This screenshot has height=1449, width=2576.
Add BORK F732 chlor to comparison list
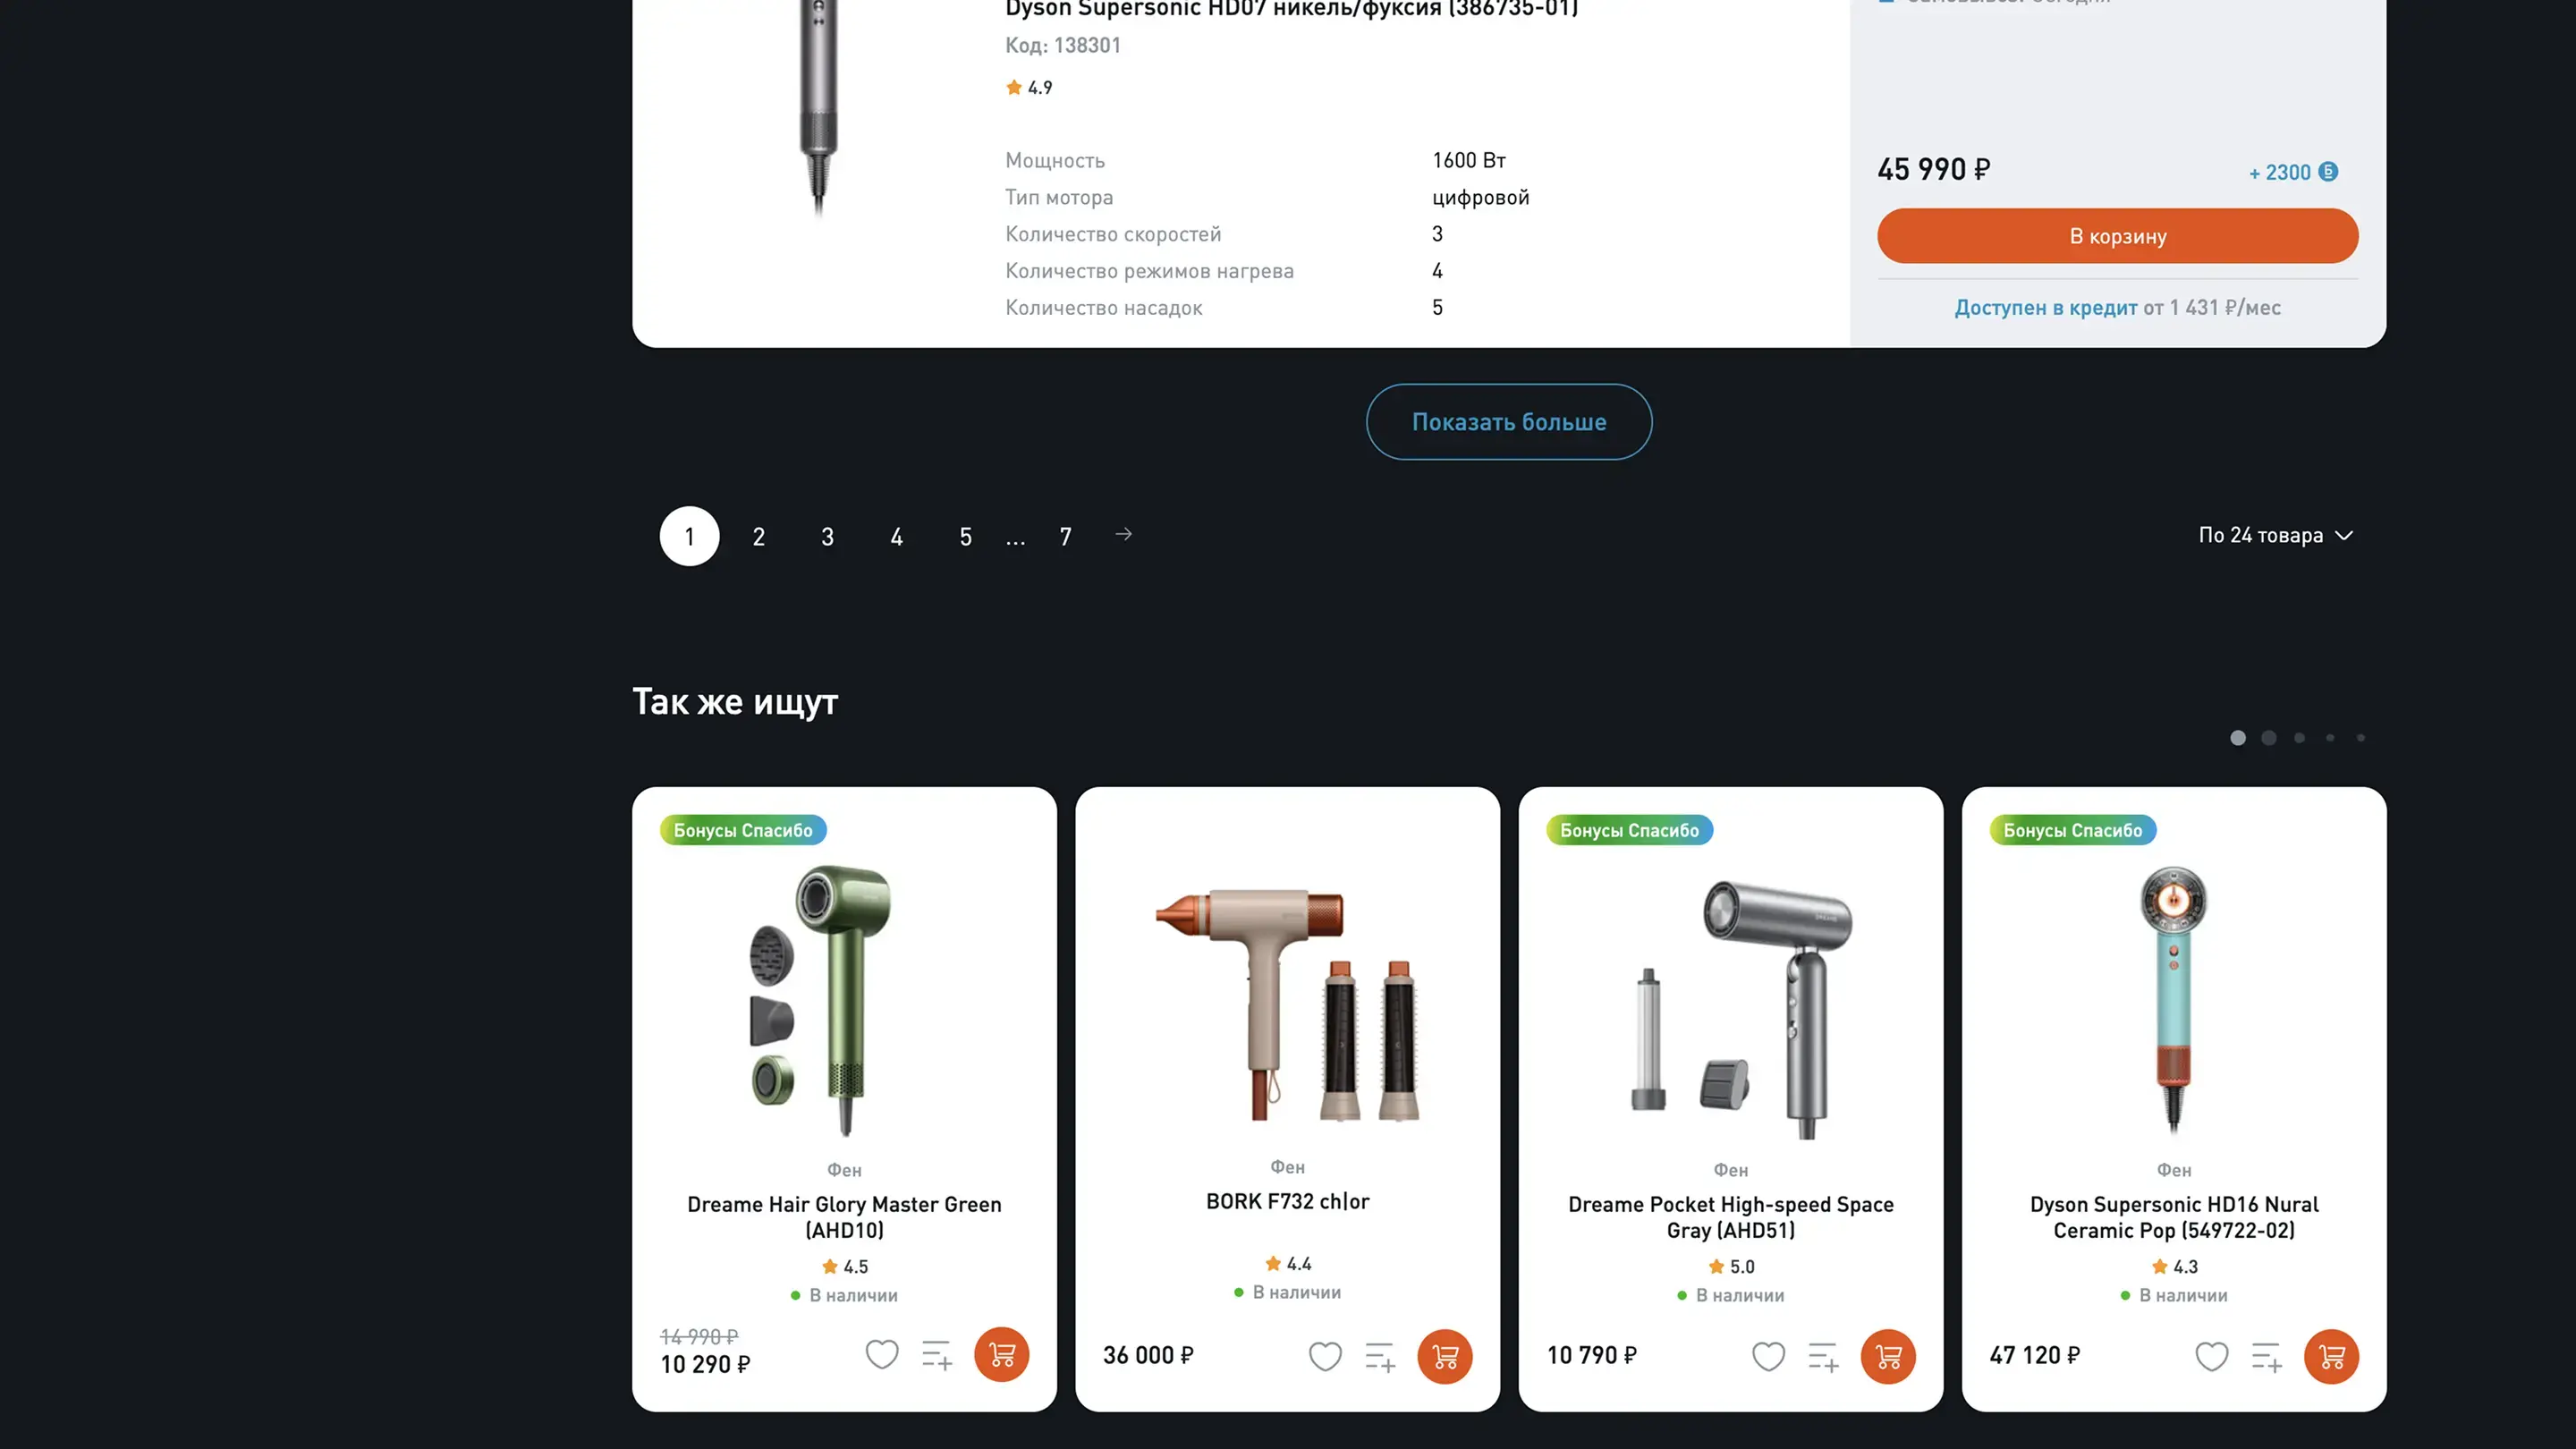point(1380,1357)
